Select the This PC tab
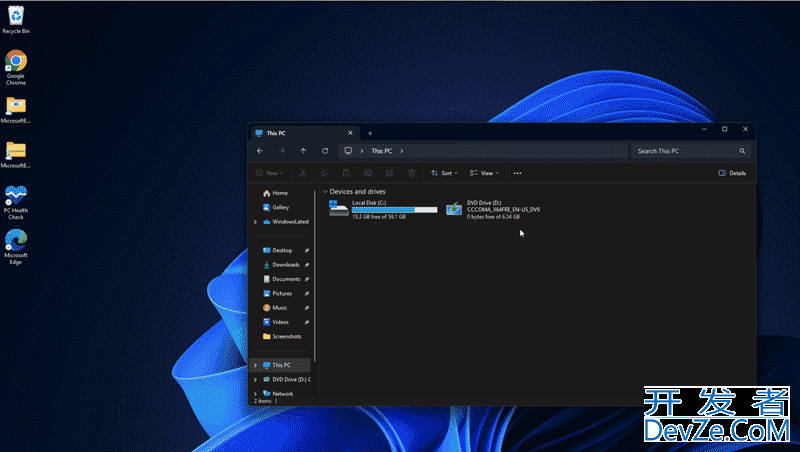Image resolution: width=800 pixels, height=452 pixels. [x=300, y=133]
